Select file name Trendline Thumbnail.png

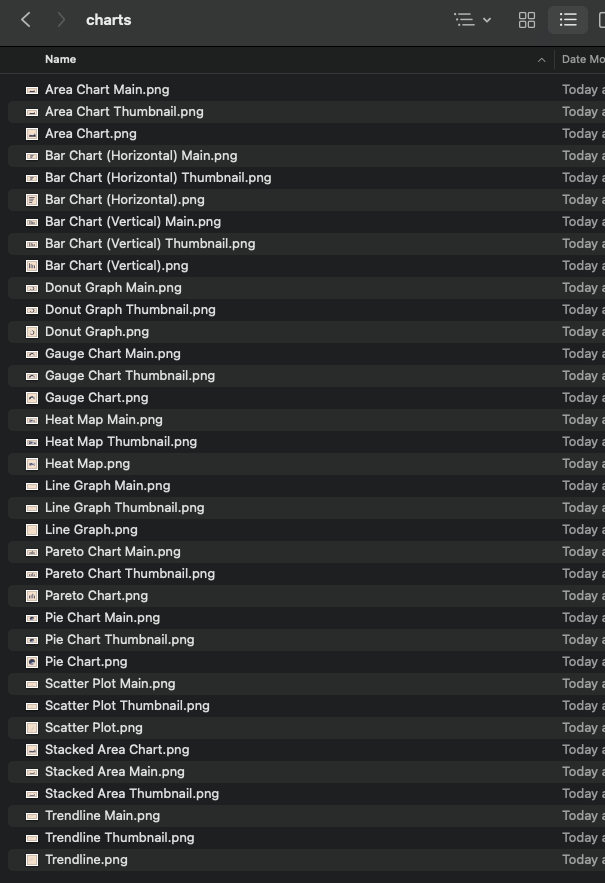click(x=119, y=837)
